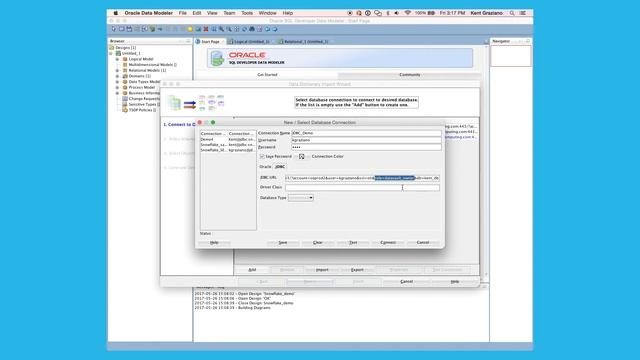Click Cancel in the import wizard

(407, 282)
